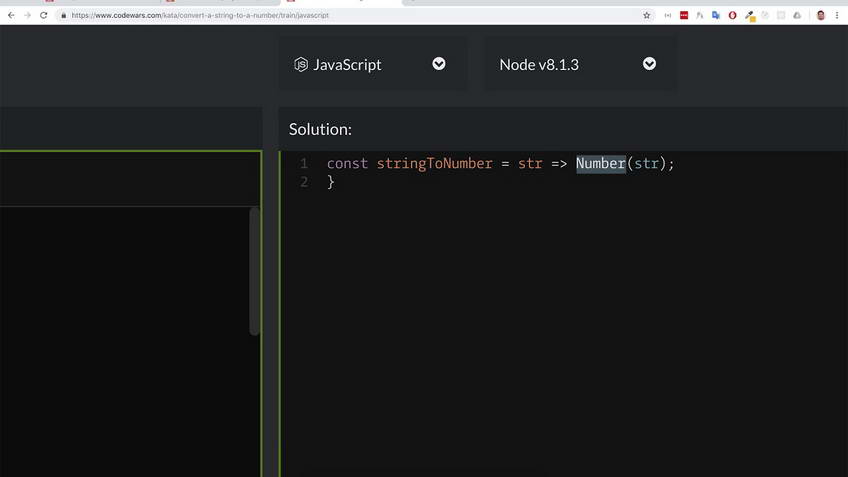Open the Google Drive extension icon
848x477 pixels.
click(x=797, y=15)
